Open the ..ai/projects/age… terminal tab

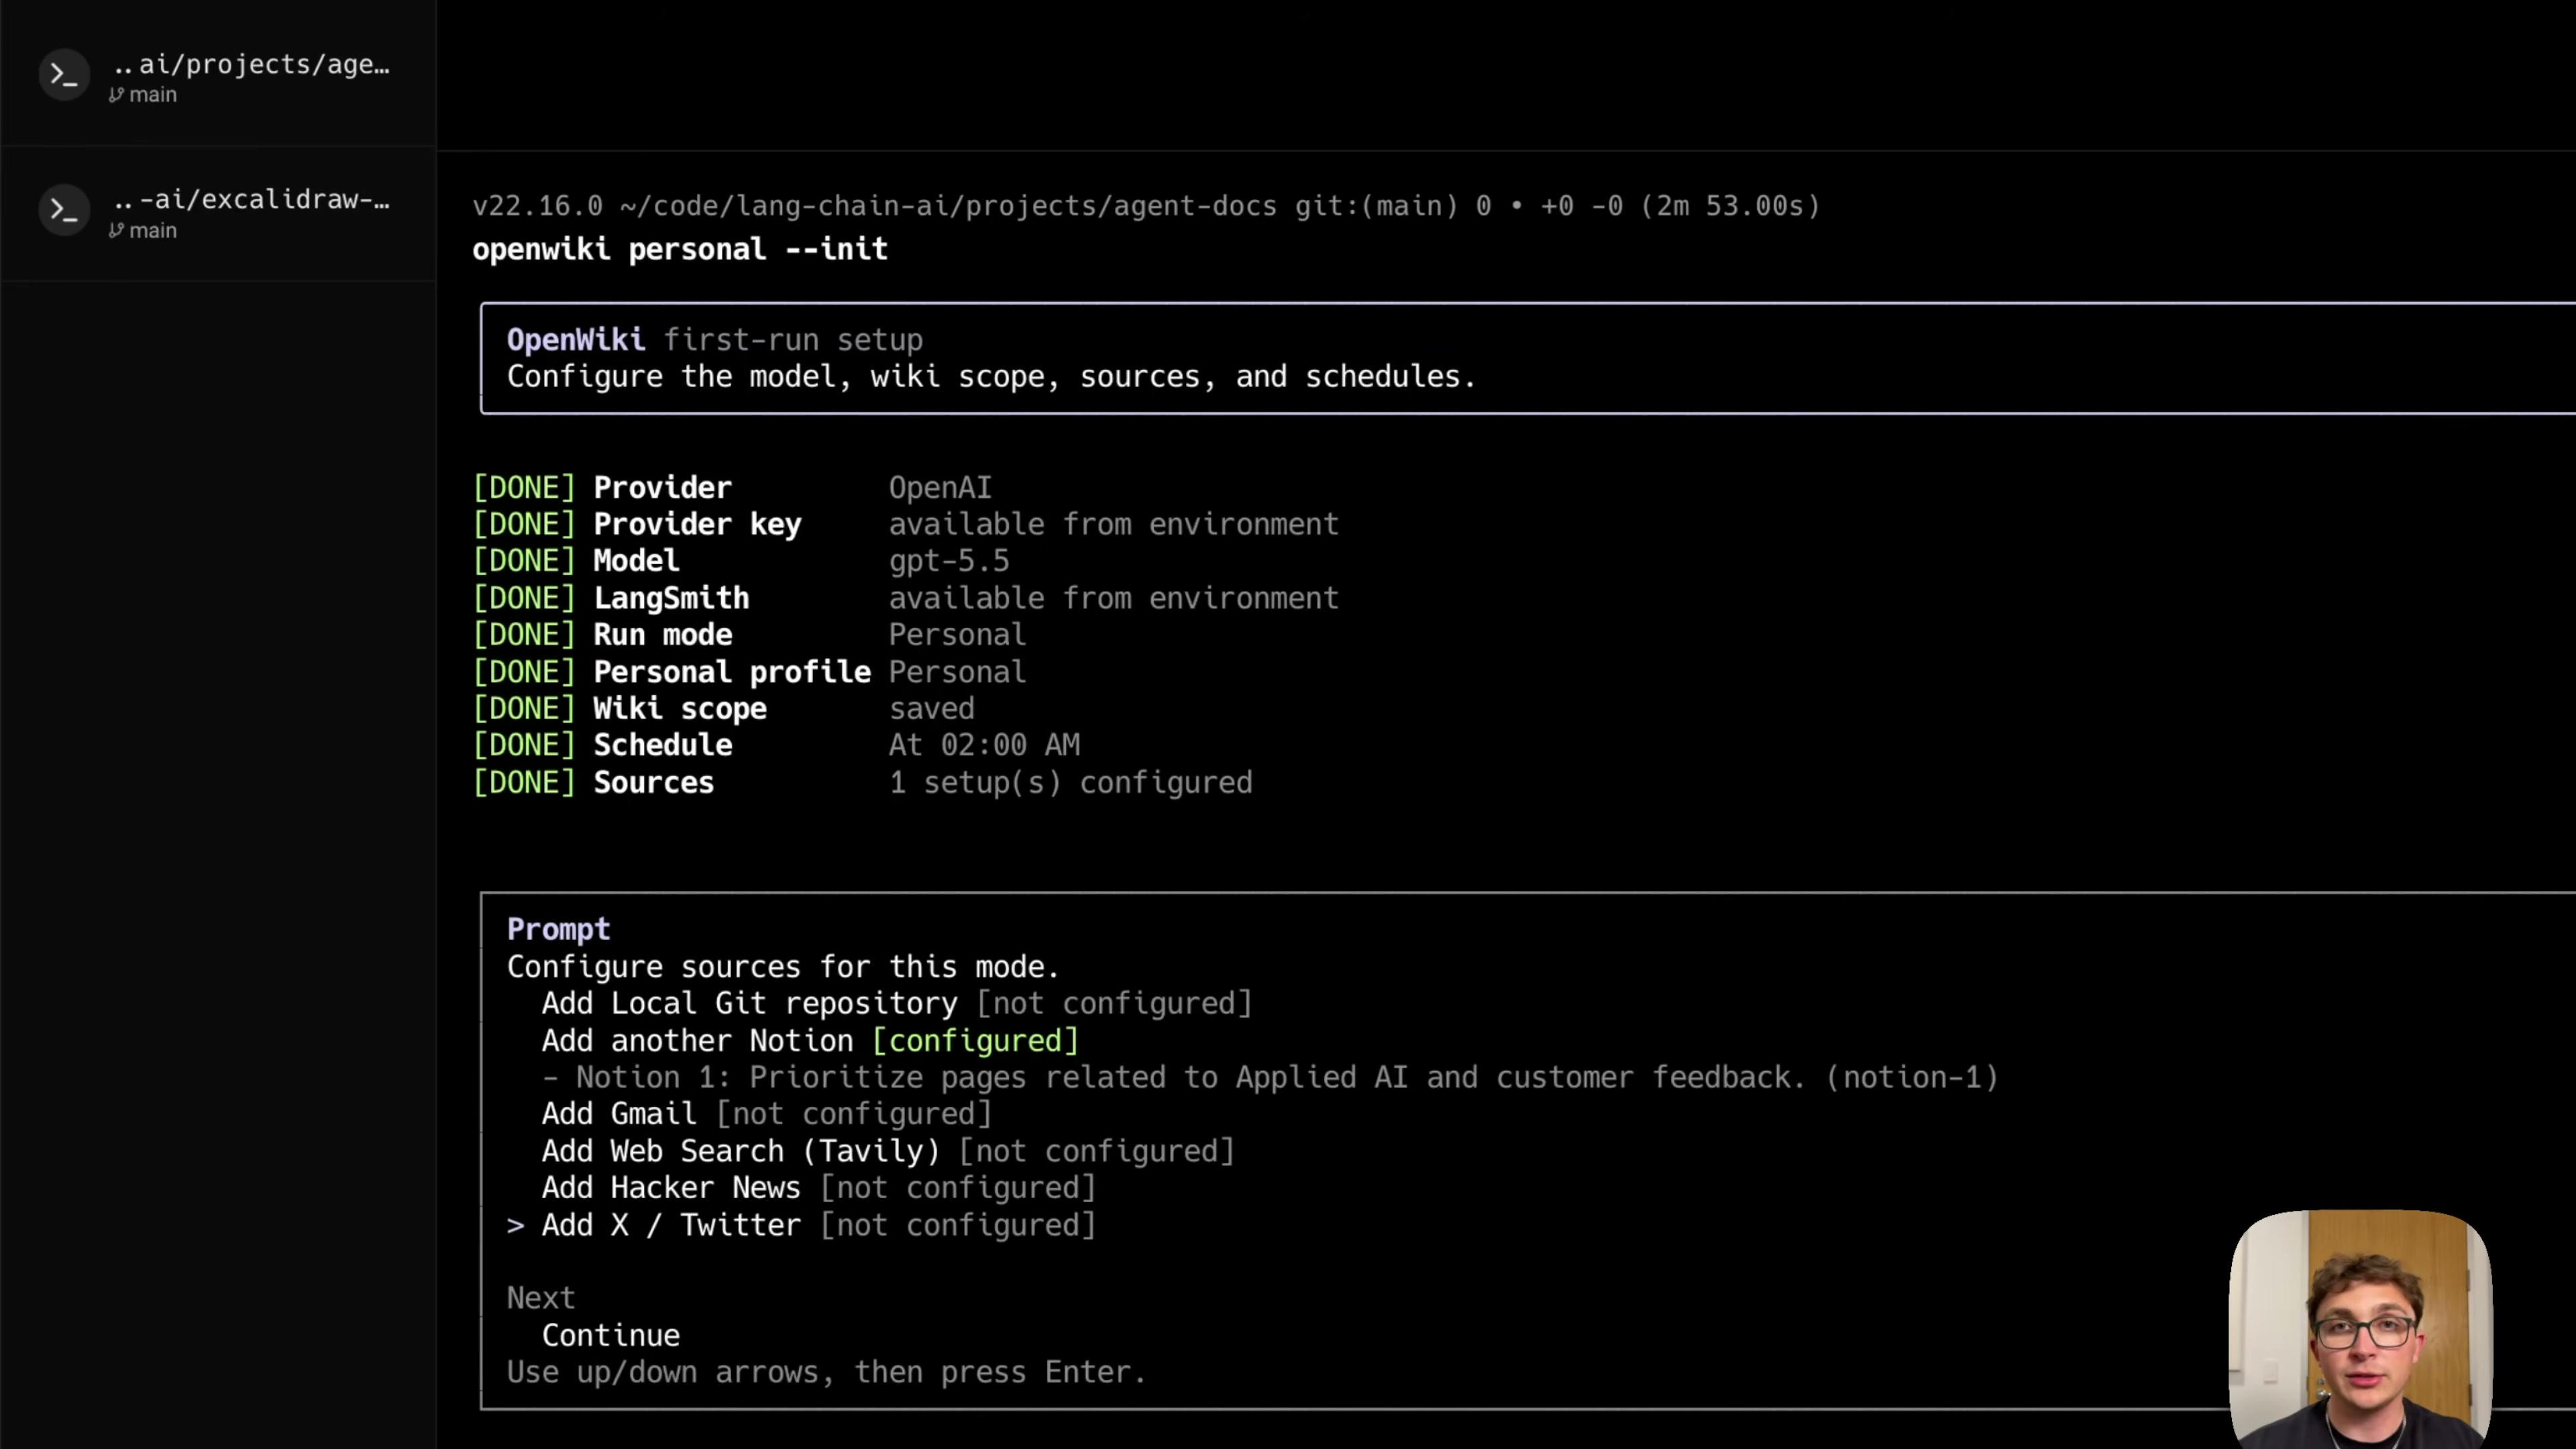[218, 75]
